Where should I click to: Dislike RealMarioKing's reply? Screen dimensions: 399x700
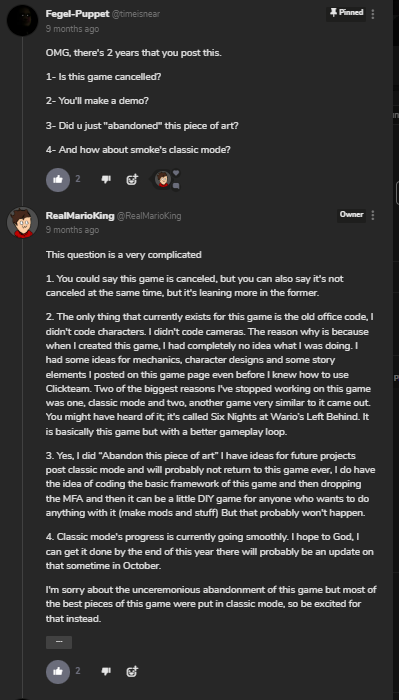106,671
